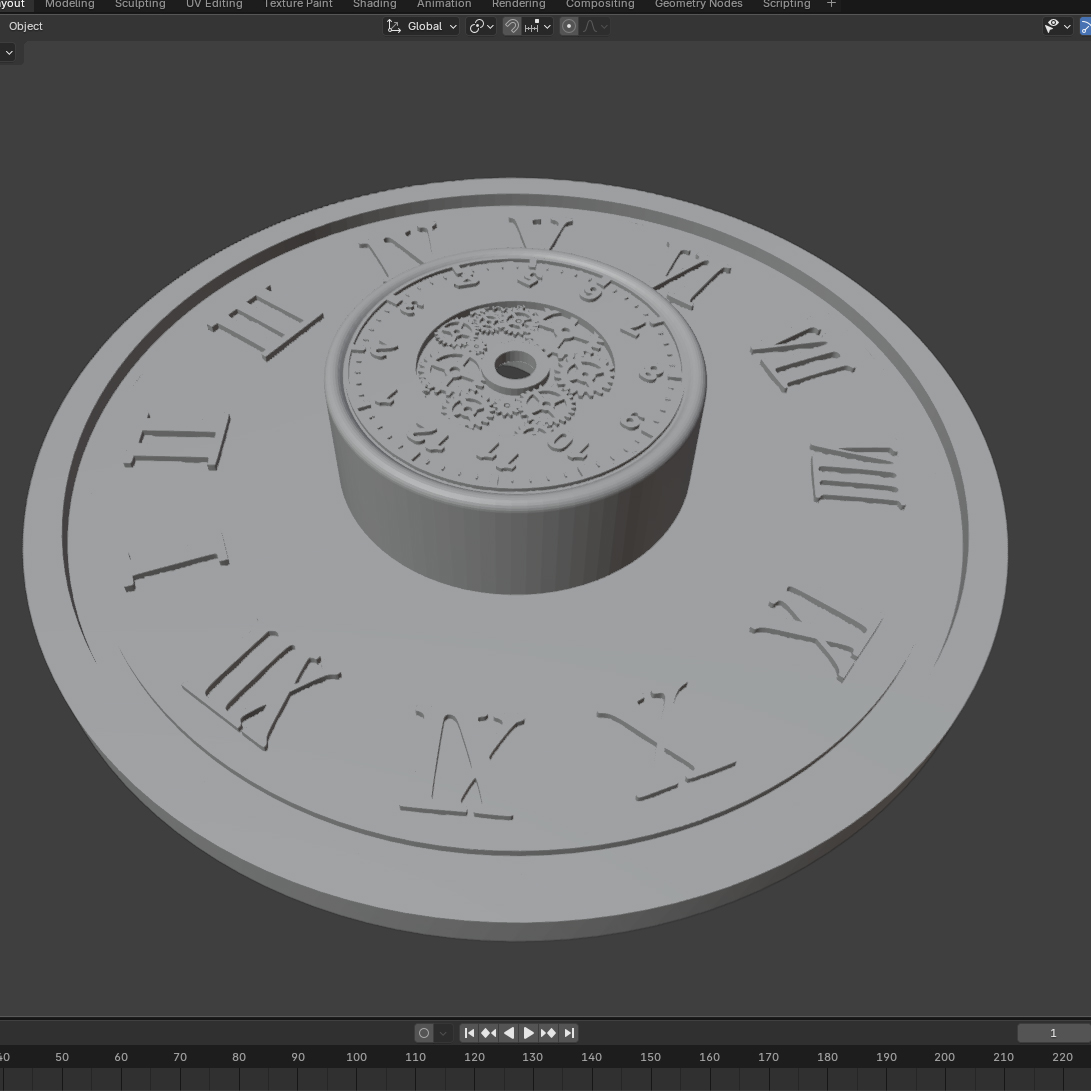This screenshot has width=1091, height=1091.
Task: Jump to the first frame
Action: pos(469,1033)
